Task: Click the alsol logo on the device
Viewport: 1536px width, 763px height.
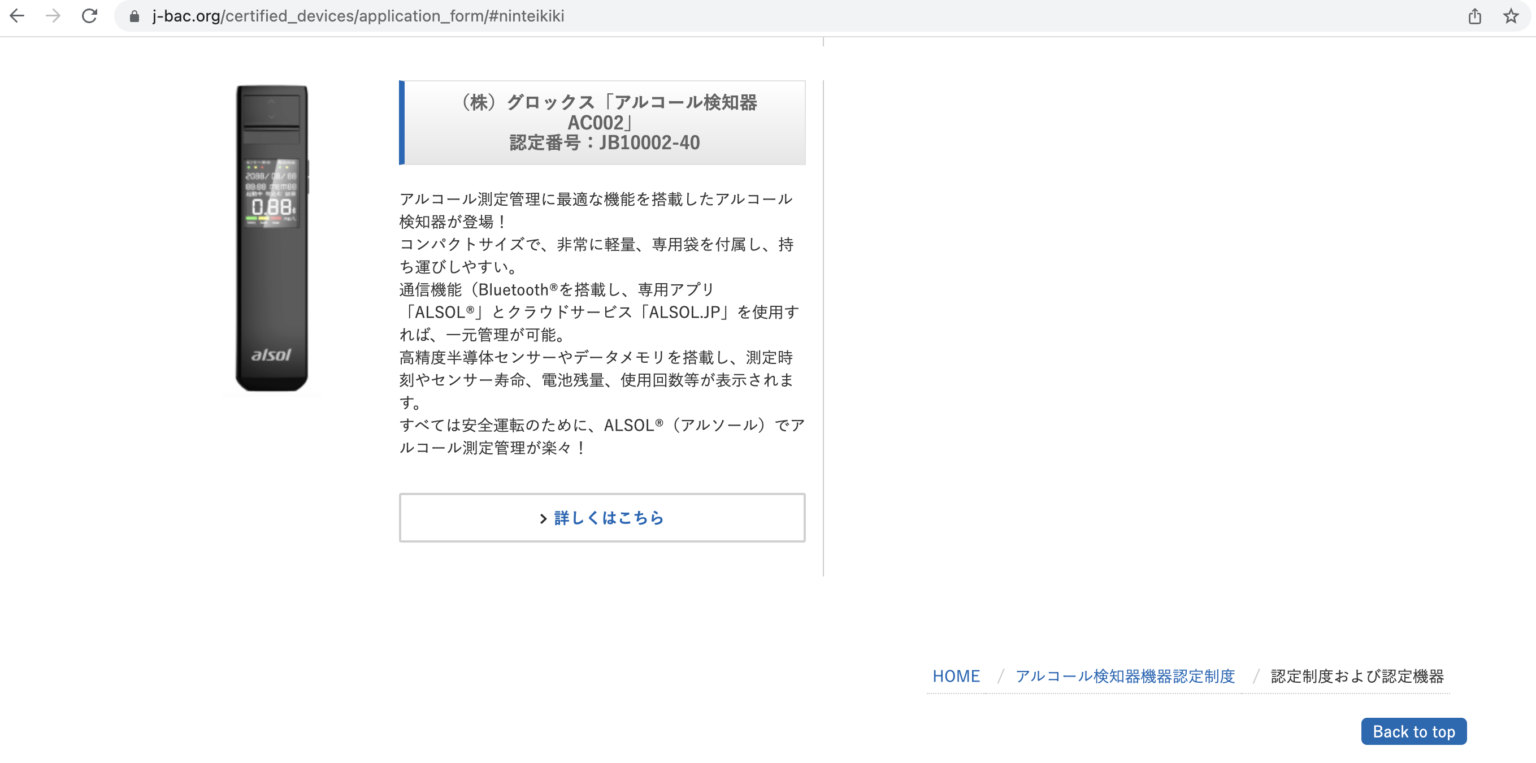Action: (271, 355)
